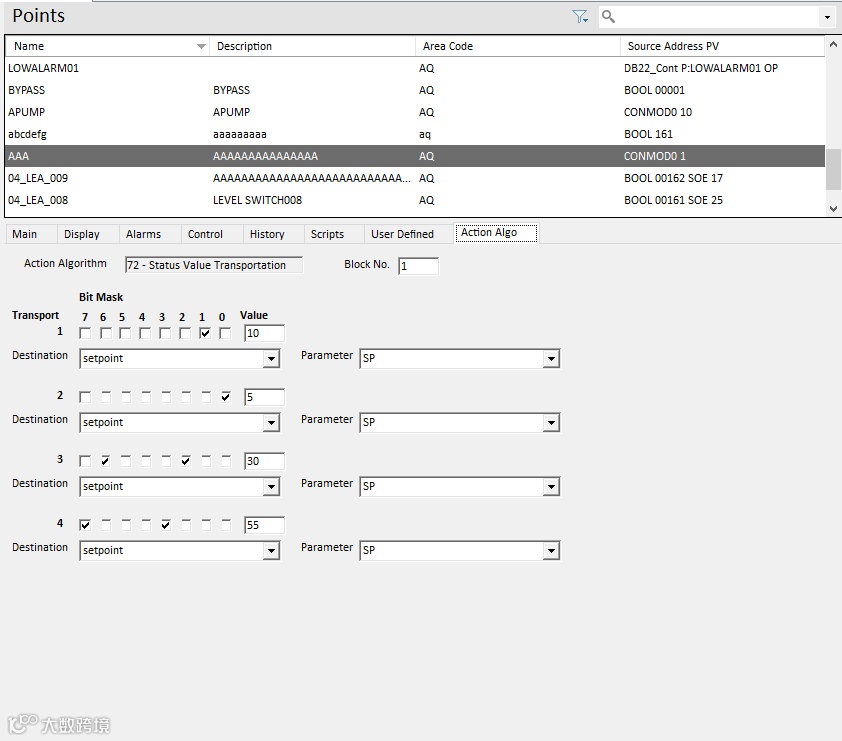Open Transport 2 Destination dropdown
Image resolution: width=842 pixels, height=741 pixels.
pos(272,423)
